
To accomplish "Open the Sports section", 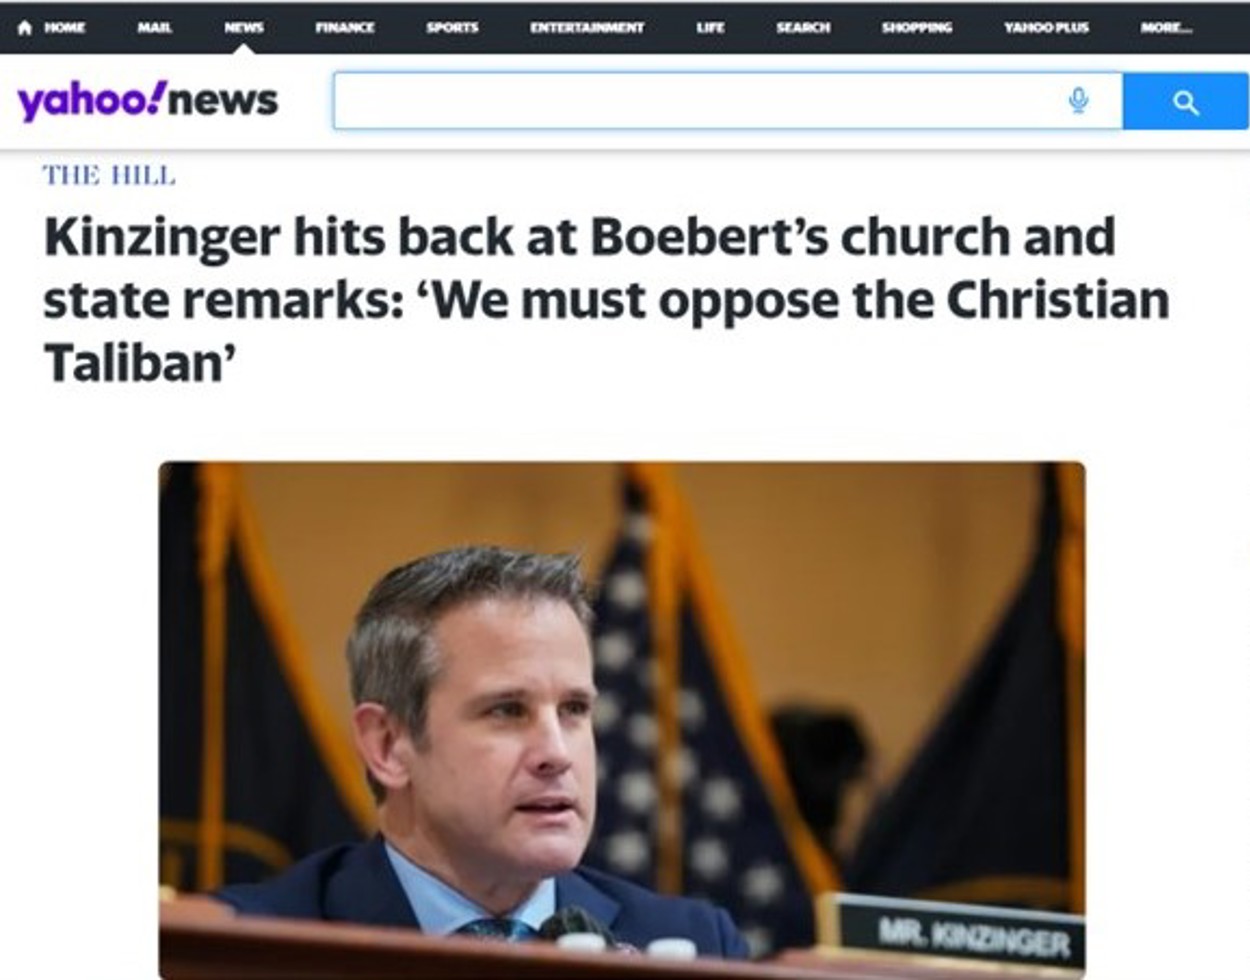I will click(x=452, y=28).
